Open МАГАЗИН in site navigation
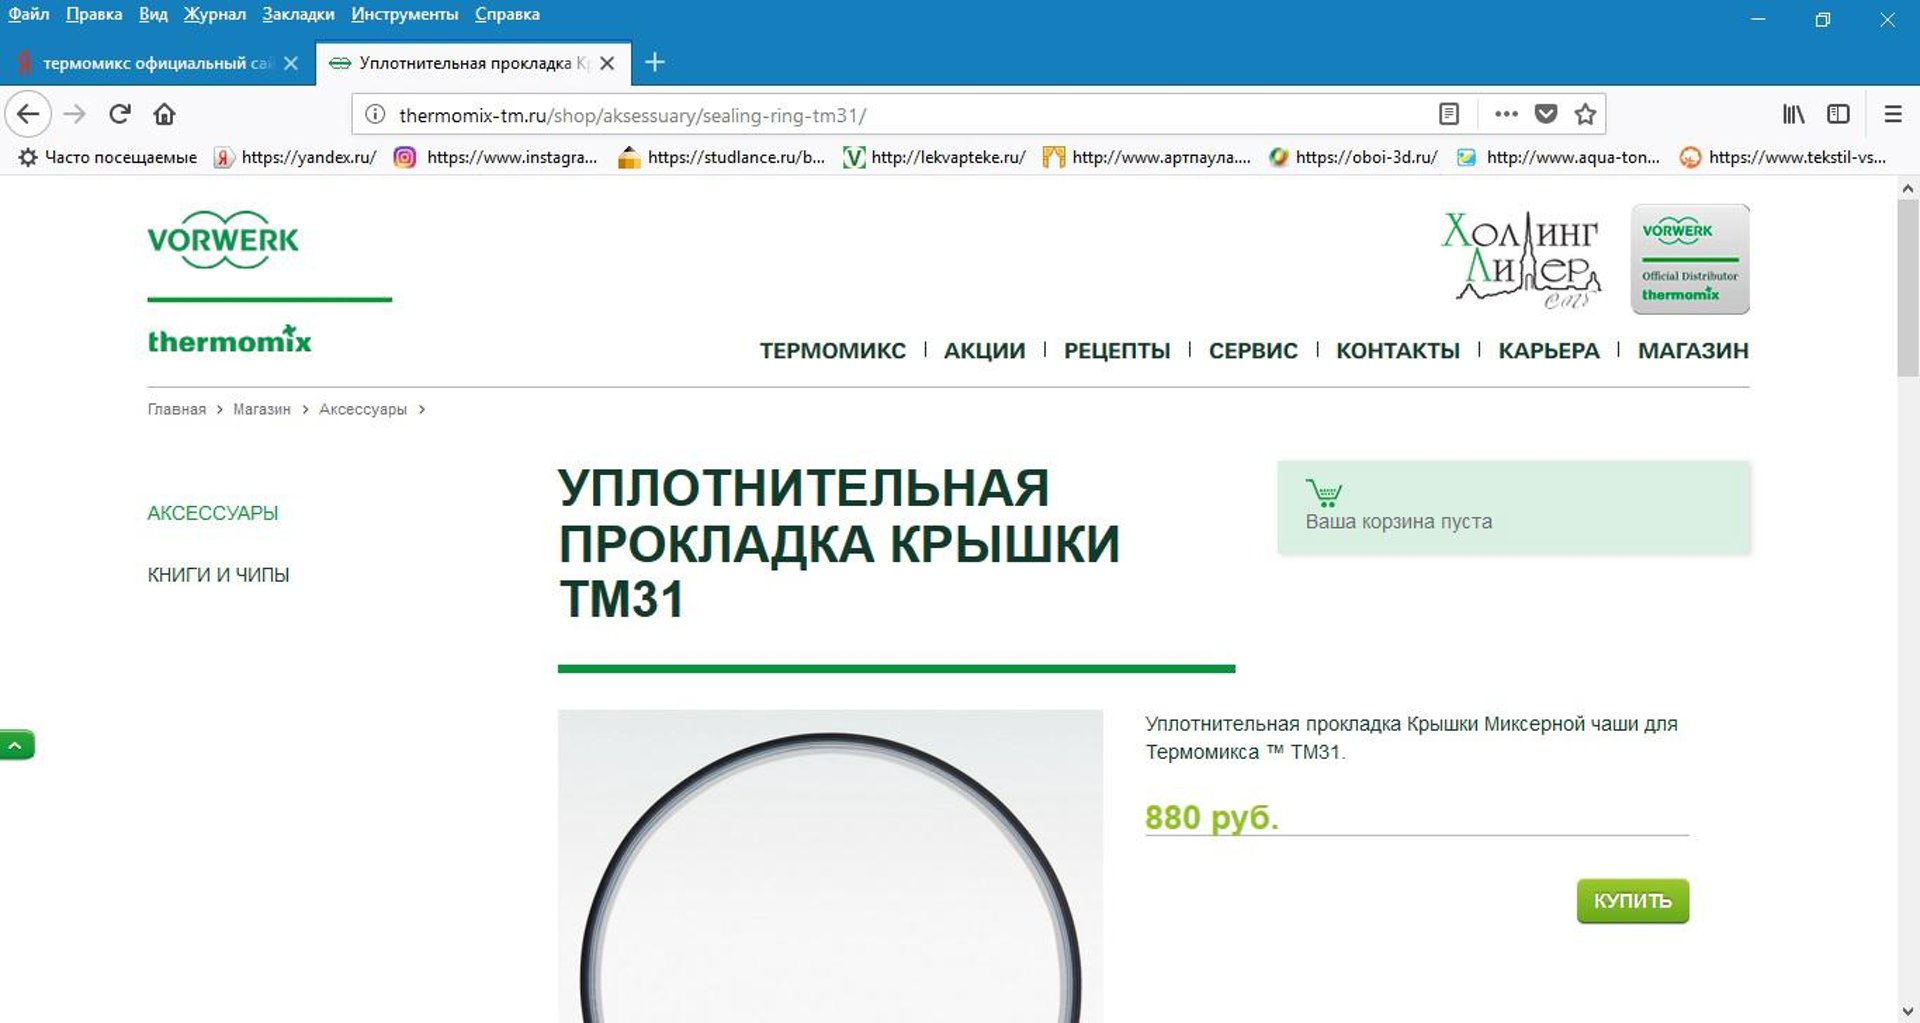Screen dimensions: 1920x1023 [1693, 351]
